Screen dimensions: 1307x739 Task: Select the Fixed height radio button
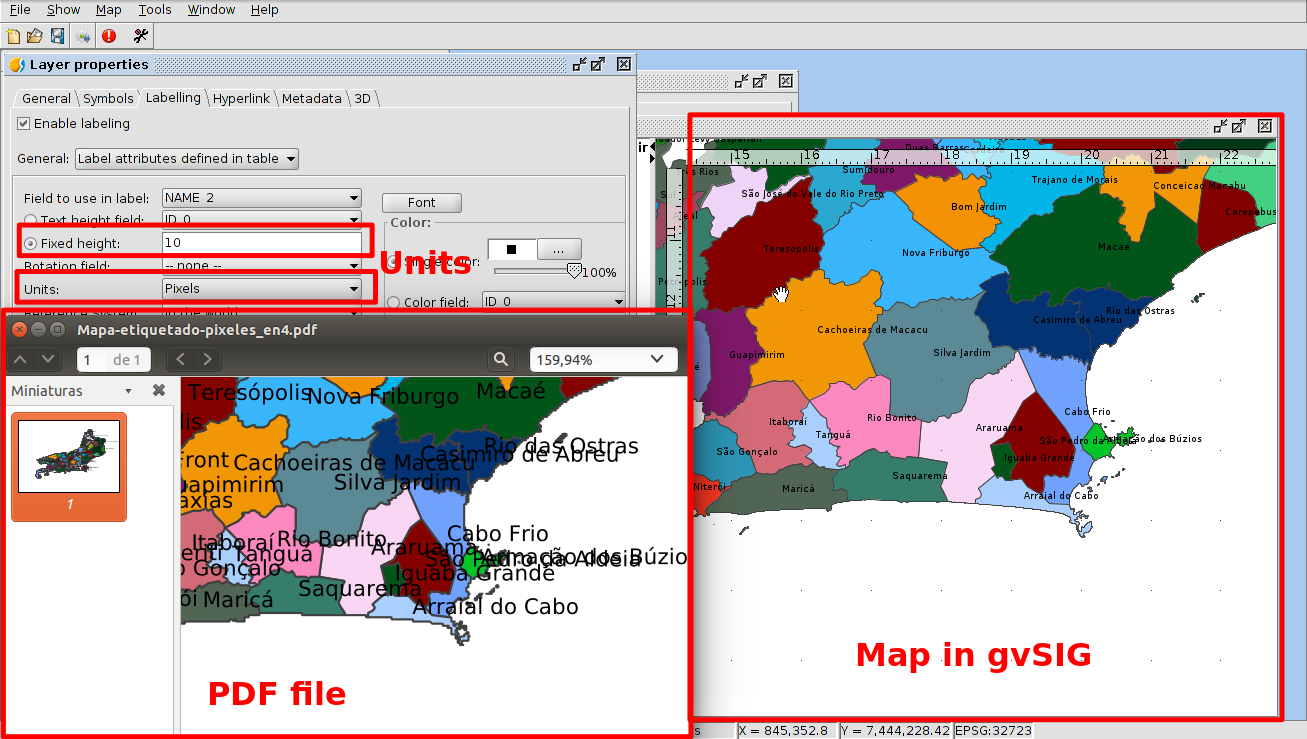click(31, 243)
